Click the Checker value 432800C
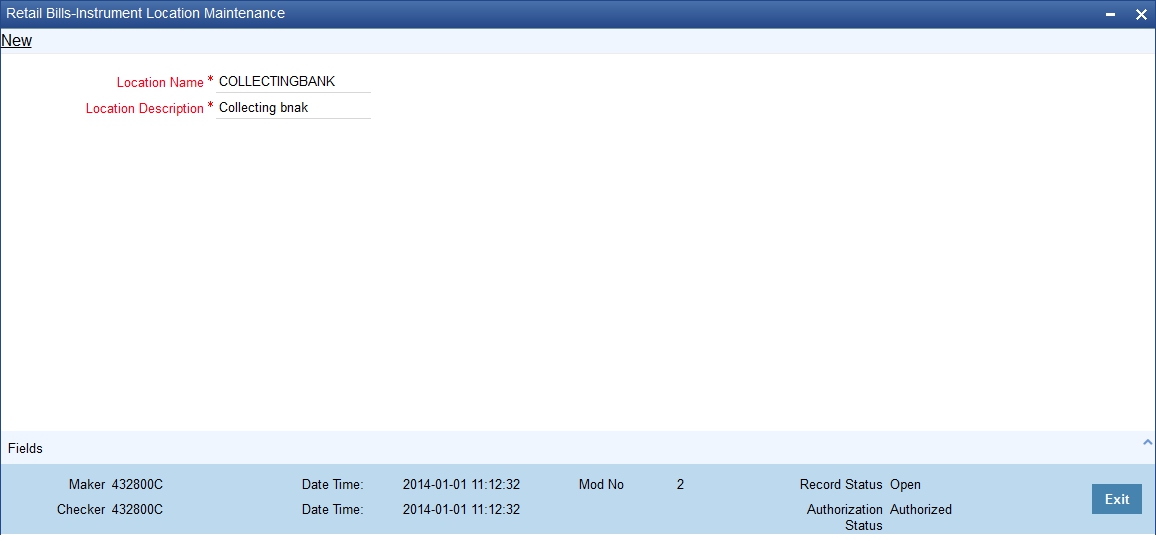The image size is (1156, 541). (137, 509)
